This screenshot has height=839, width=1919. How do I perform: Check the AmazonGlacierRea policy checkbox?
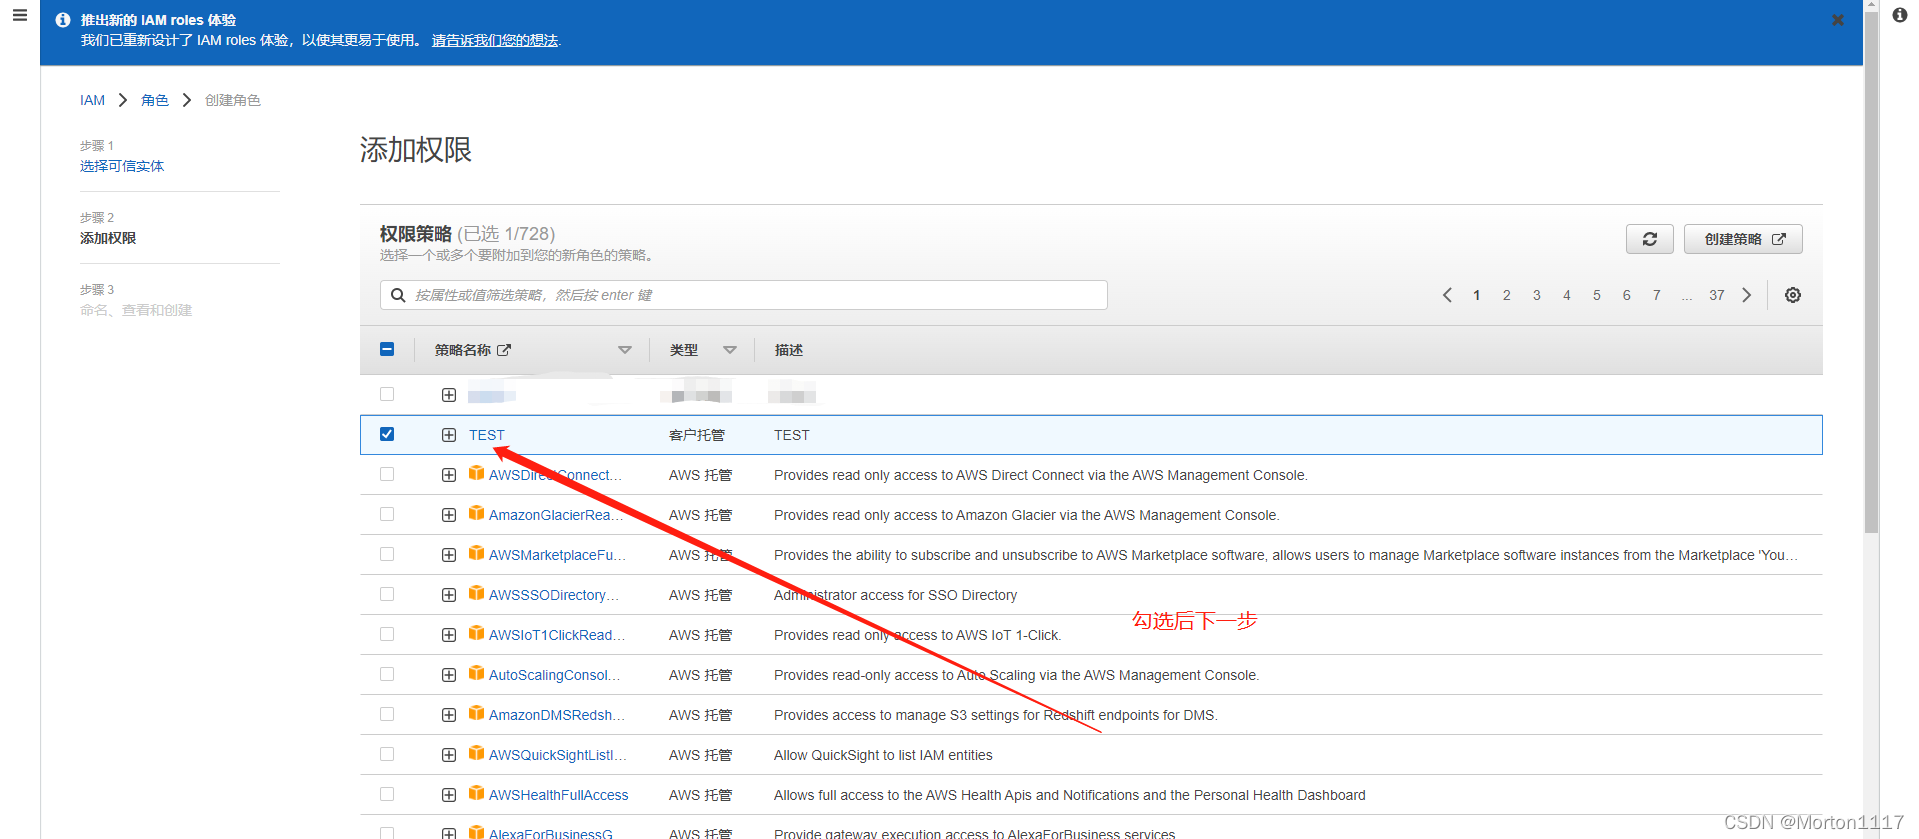pyautogui.click(x=387, y=514)
